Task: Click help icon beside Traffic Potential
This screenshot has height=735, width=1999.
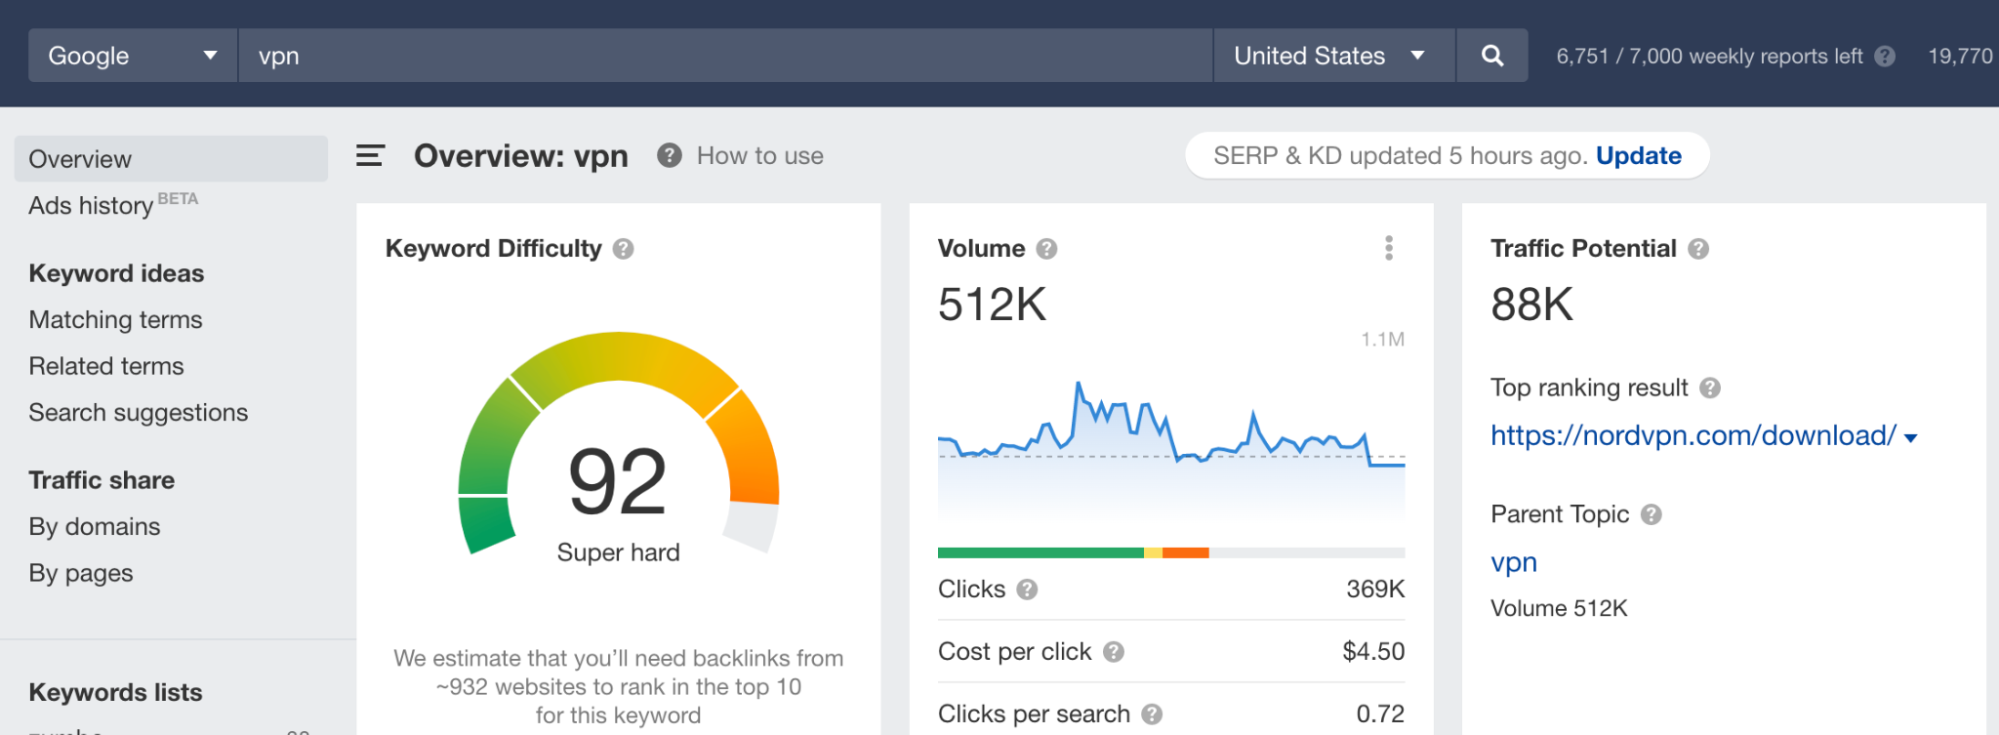Action: tap(1698, 249)
